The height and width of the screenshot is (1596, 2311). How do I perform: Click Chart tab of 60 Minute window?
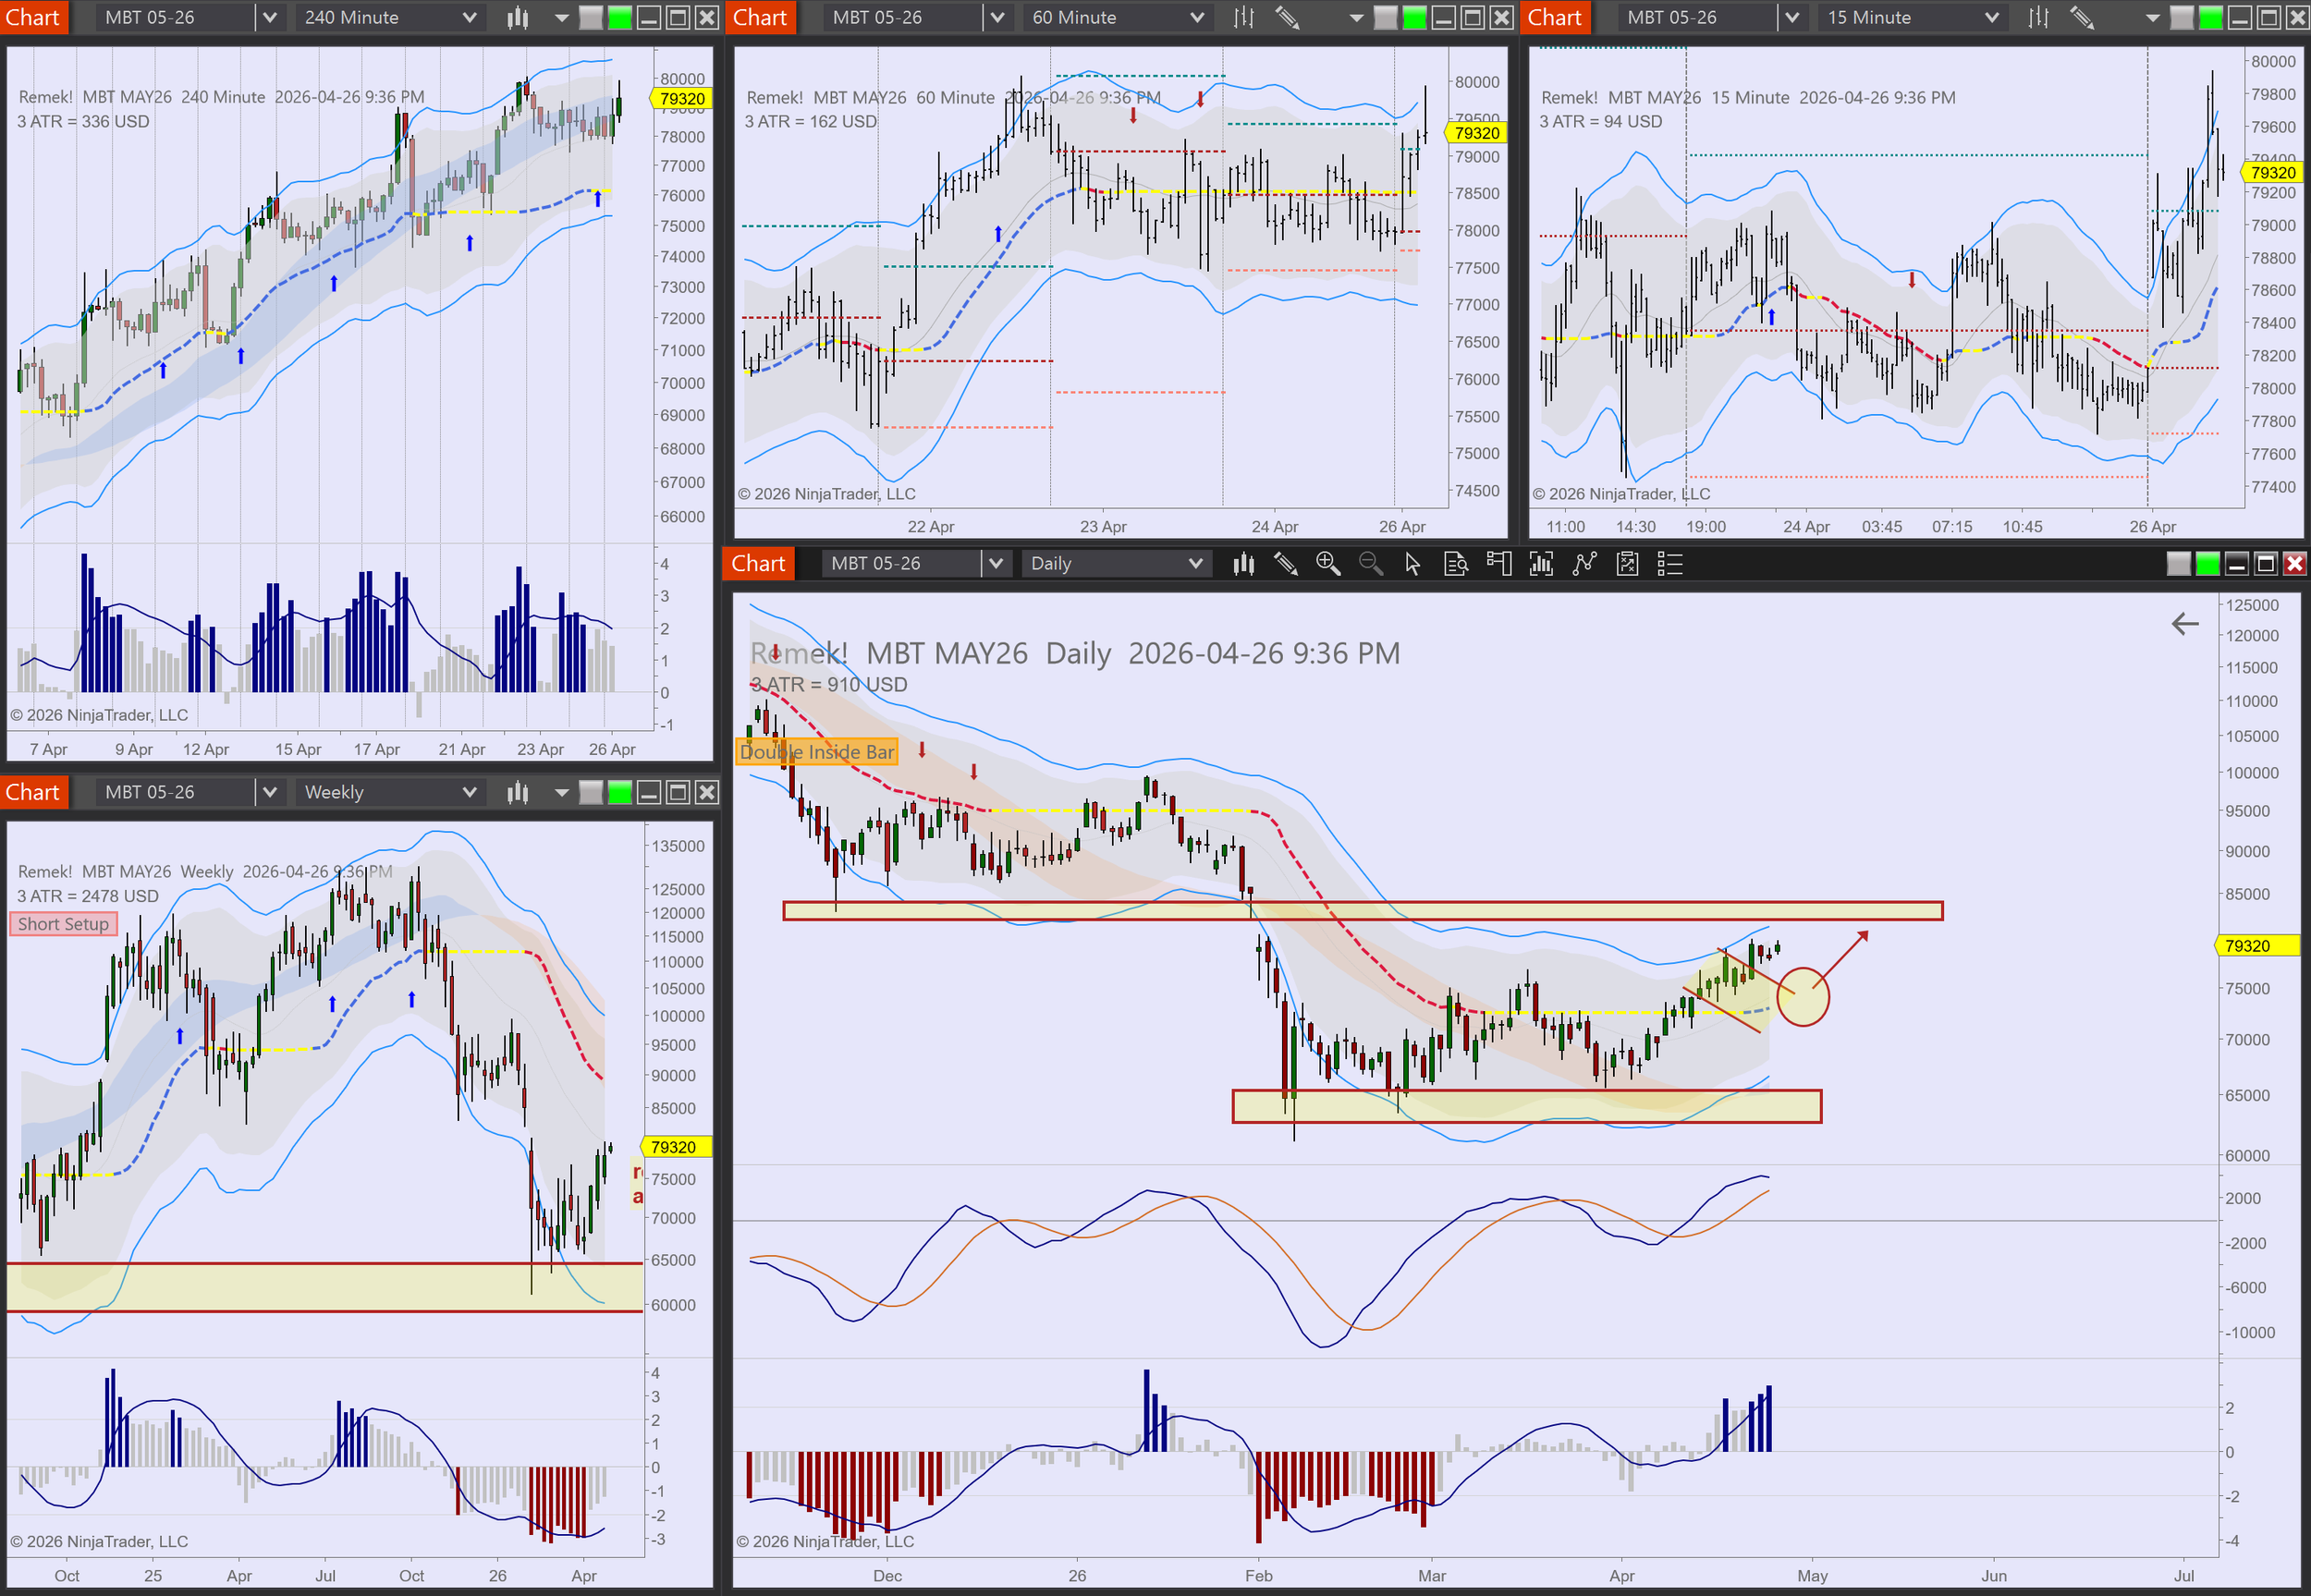pos(760,18)
